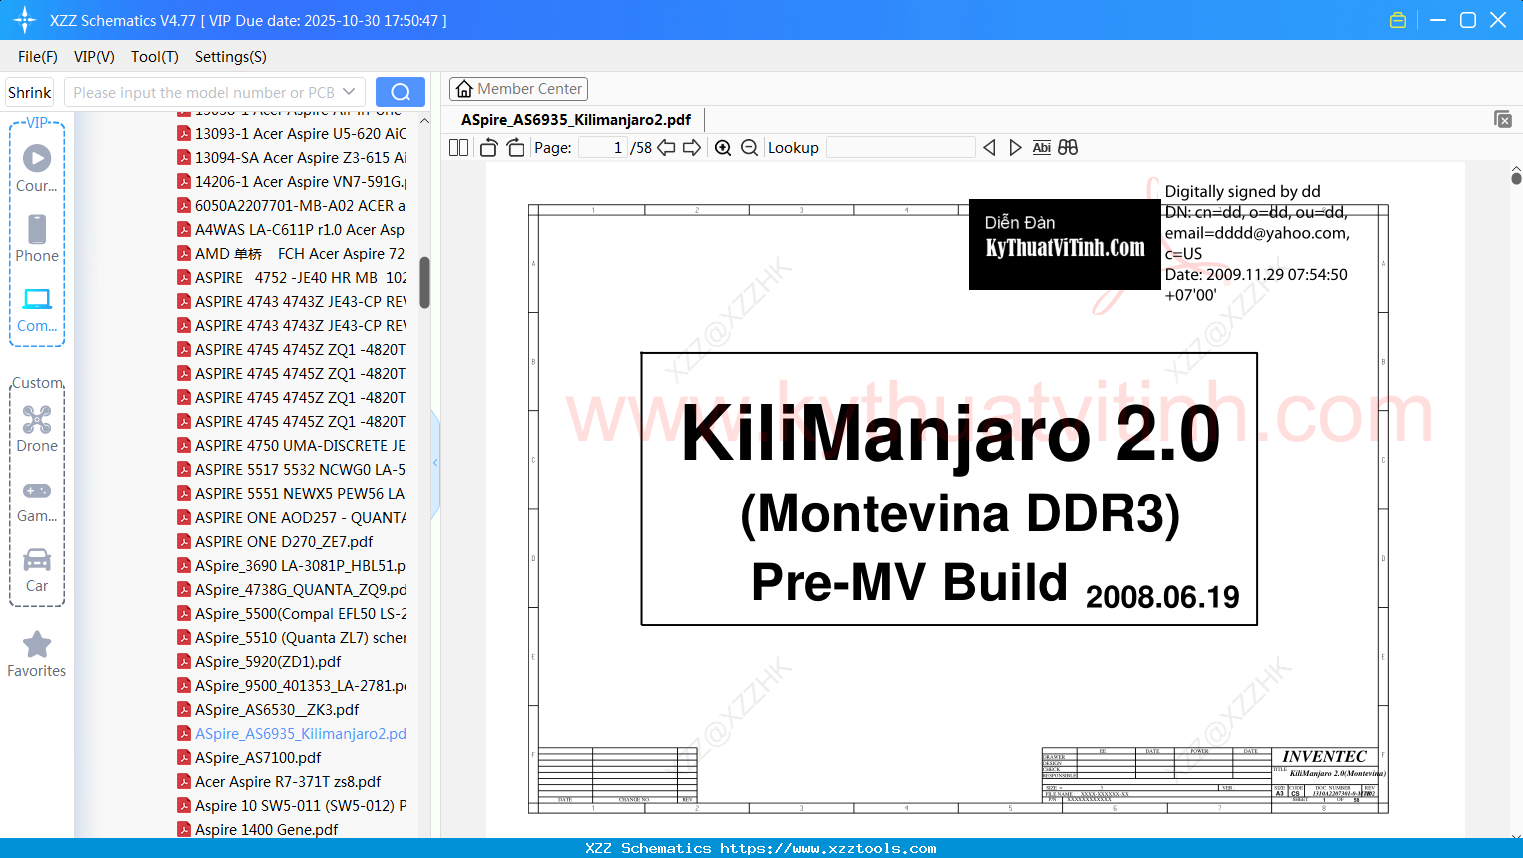Click the blue search button
Screen dimensions: 1523x858
coord(400,92)
